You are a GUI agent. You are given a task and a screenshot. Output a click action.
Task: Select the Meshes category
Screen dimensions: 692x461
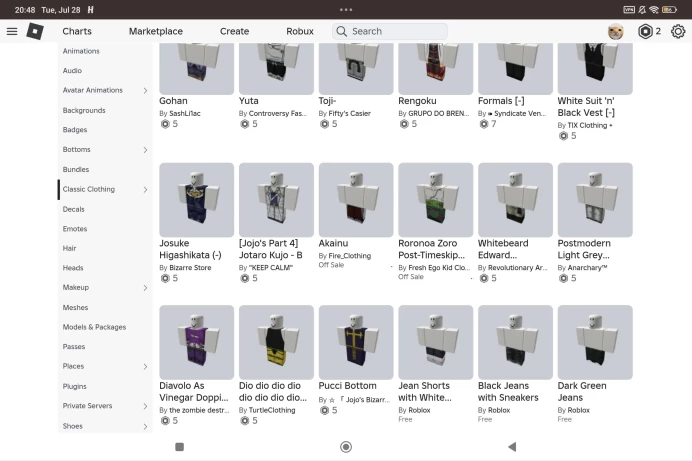pyautogui.click(x=75, y=307)
